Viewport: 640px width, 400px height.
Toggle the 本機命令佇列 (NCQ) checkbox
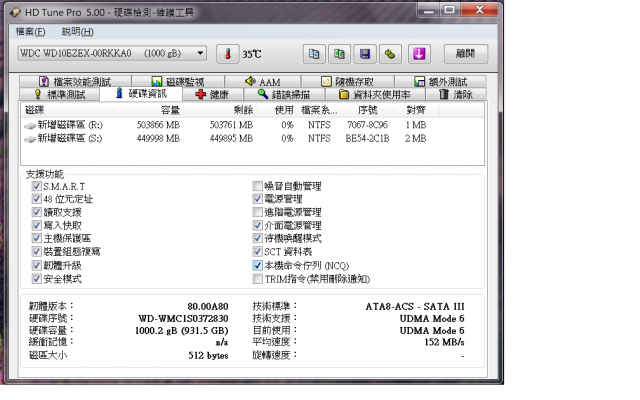tap(257, 265)
